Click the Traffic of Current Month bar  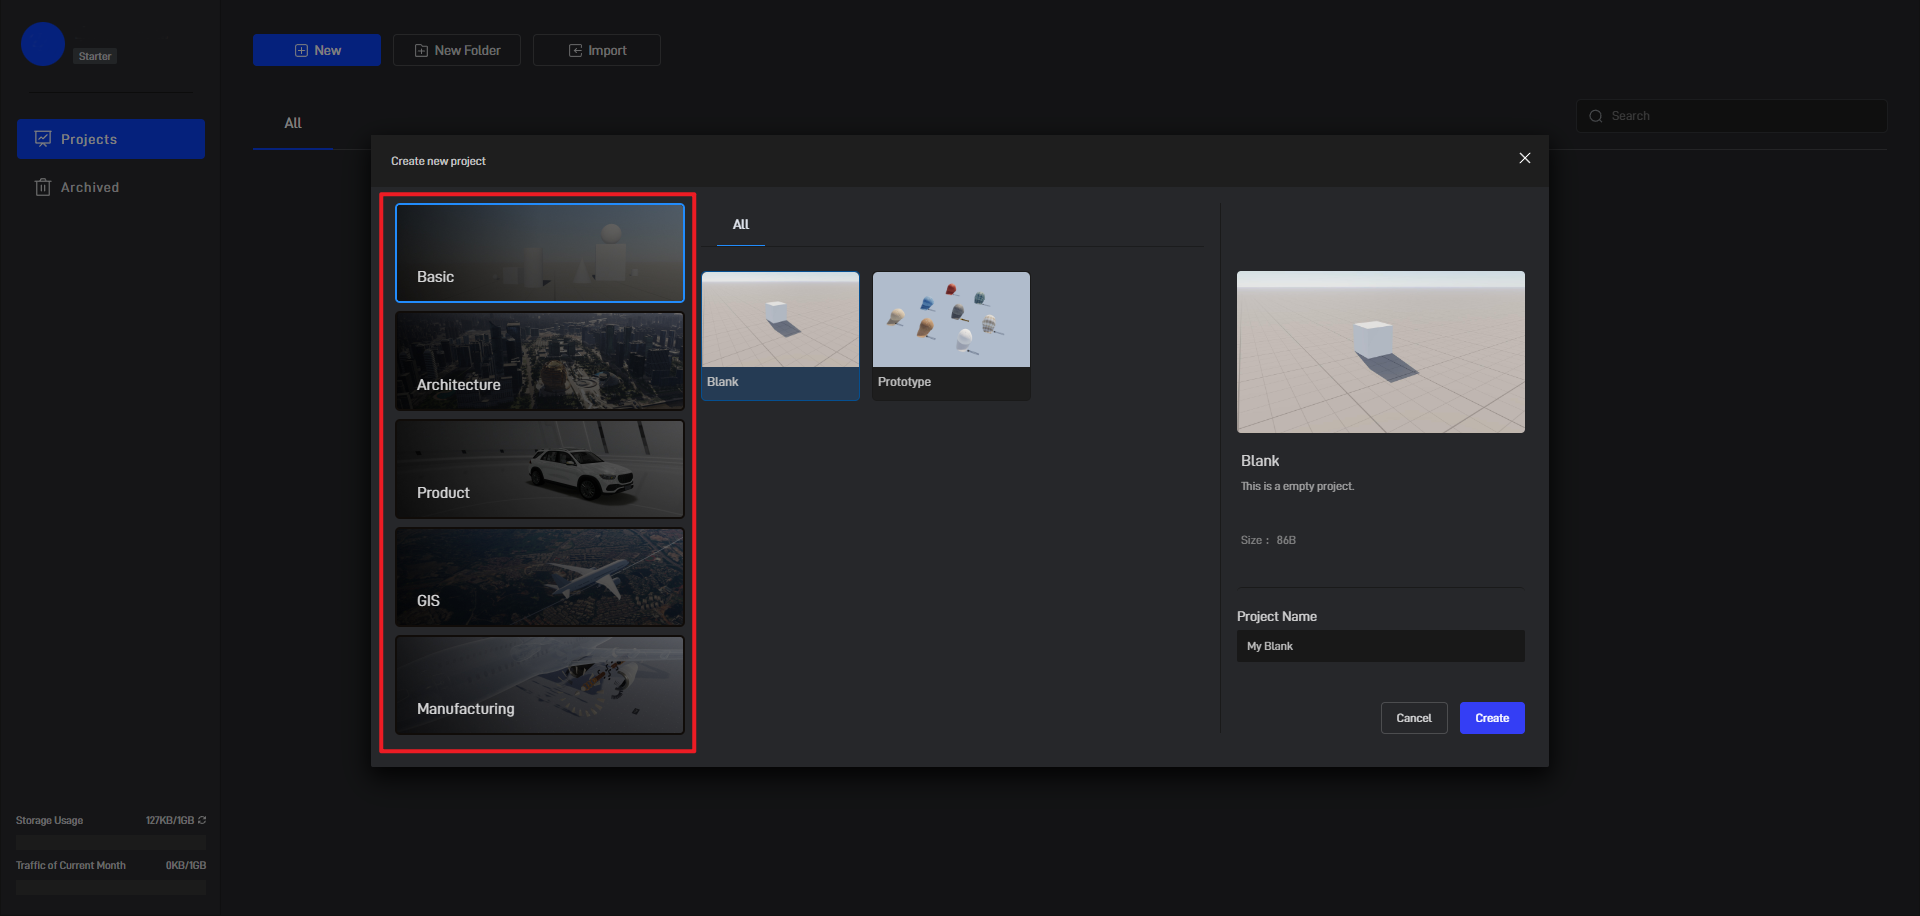(x=111, y=887)
